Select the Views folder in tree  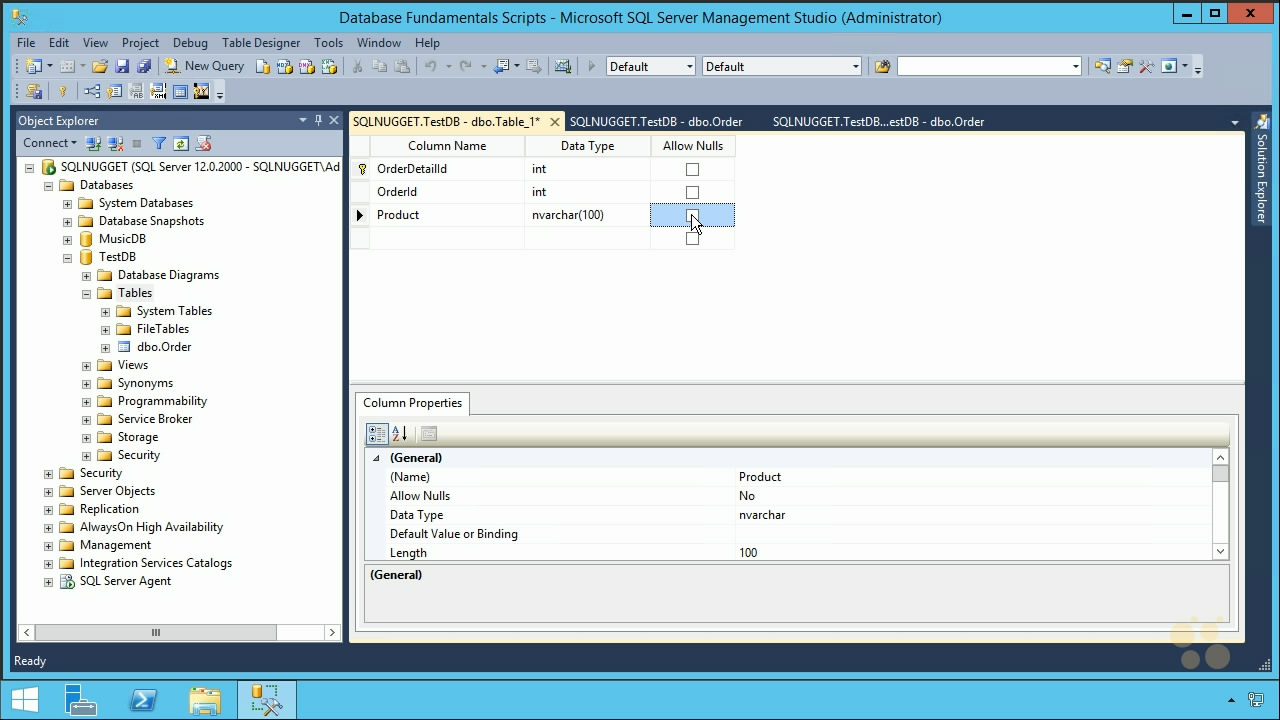(x=132, y=365)
